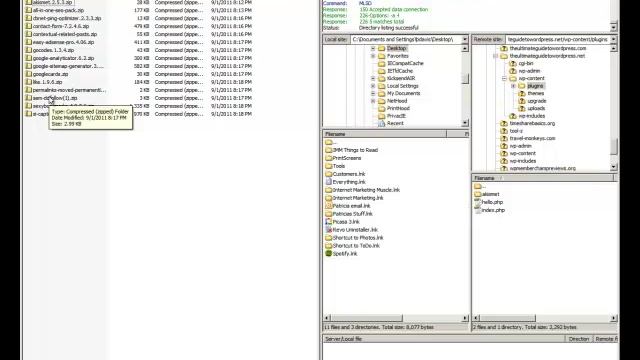Image resolution: width=640 pixels, height=360 pixels.
Task: Click scroll-down arrow of remote tree scrollbar
Action: coord(613,167)
